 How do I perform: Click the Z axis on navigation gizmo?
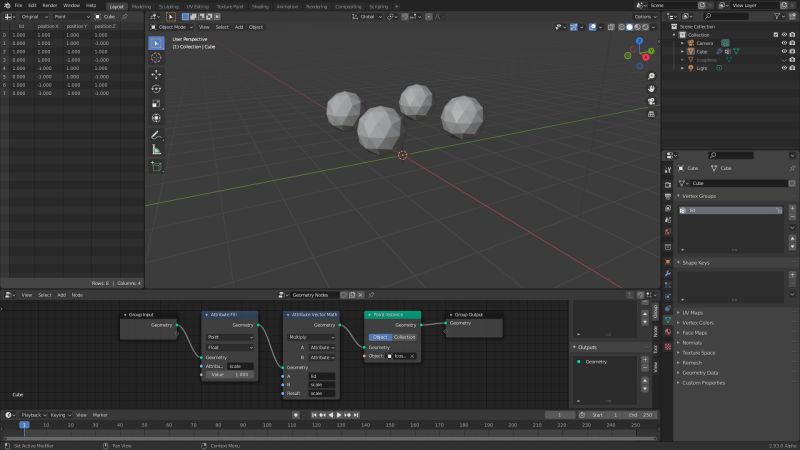[x=639, y=41]
